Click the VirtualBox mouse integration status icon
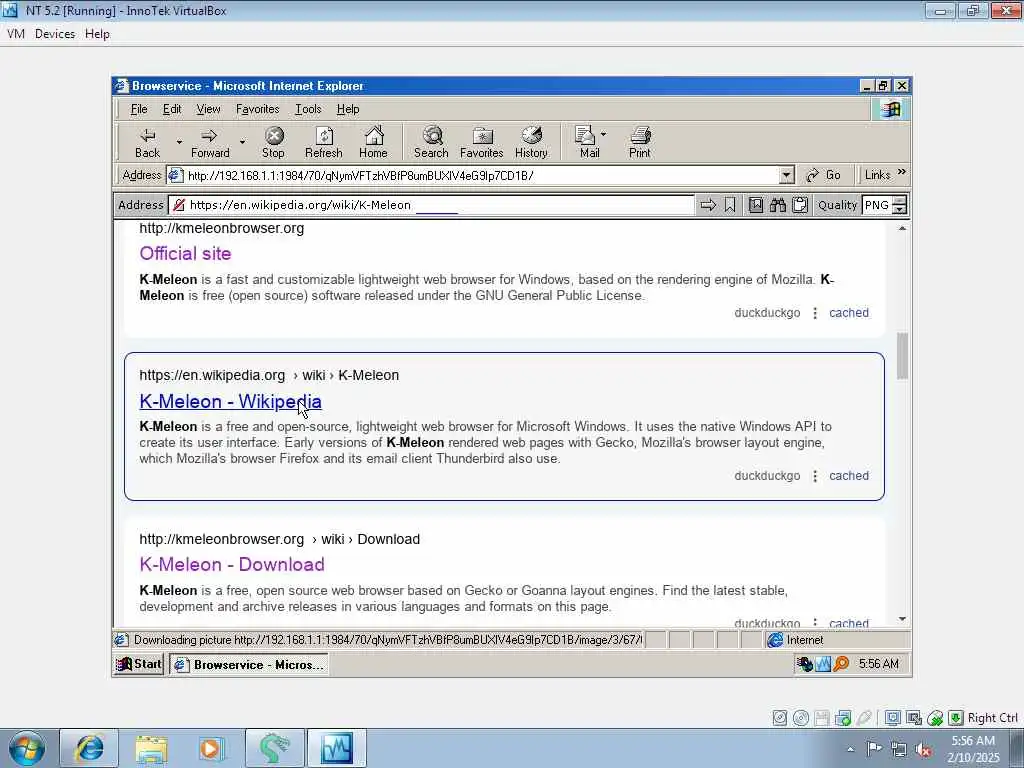This screenshot has height=768, width=1024. (935, 718)
